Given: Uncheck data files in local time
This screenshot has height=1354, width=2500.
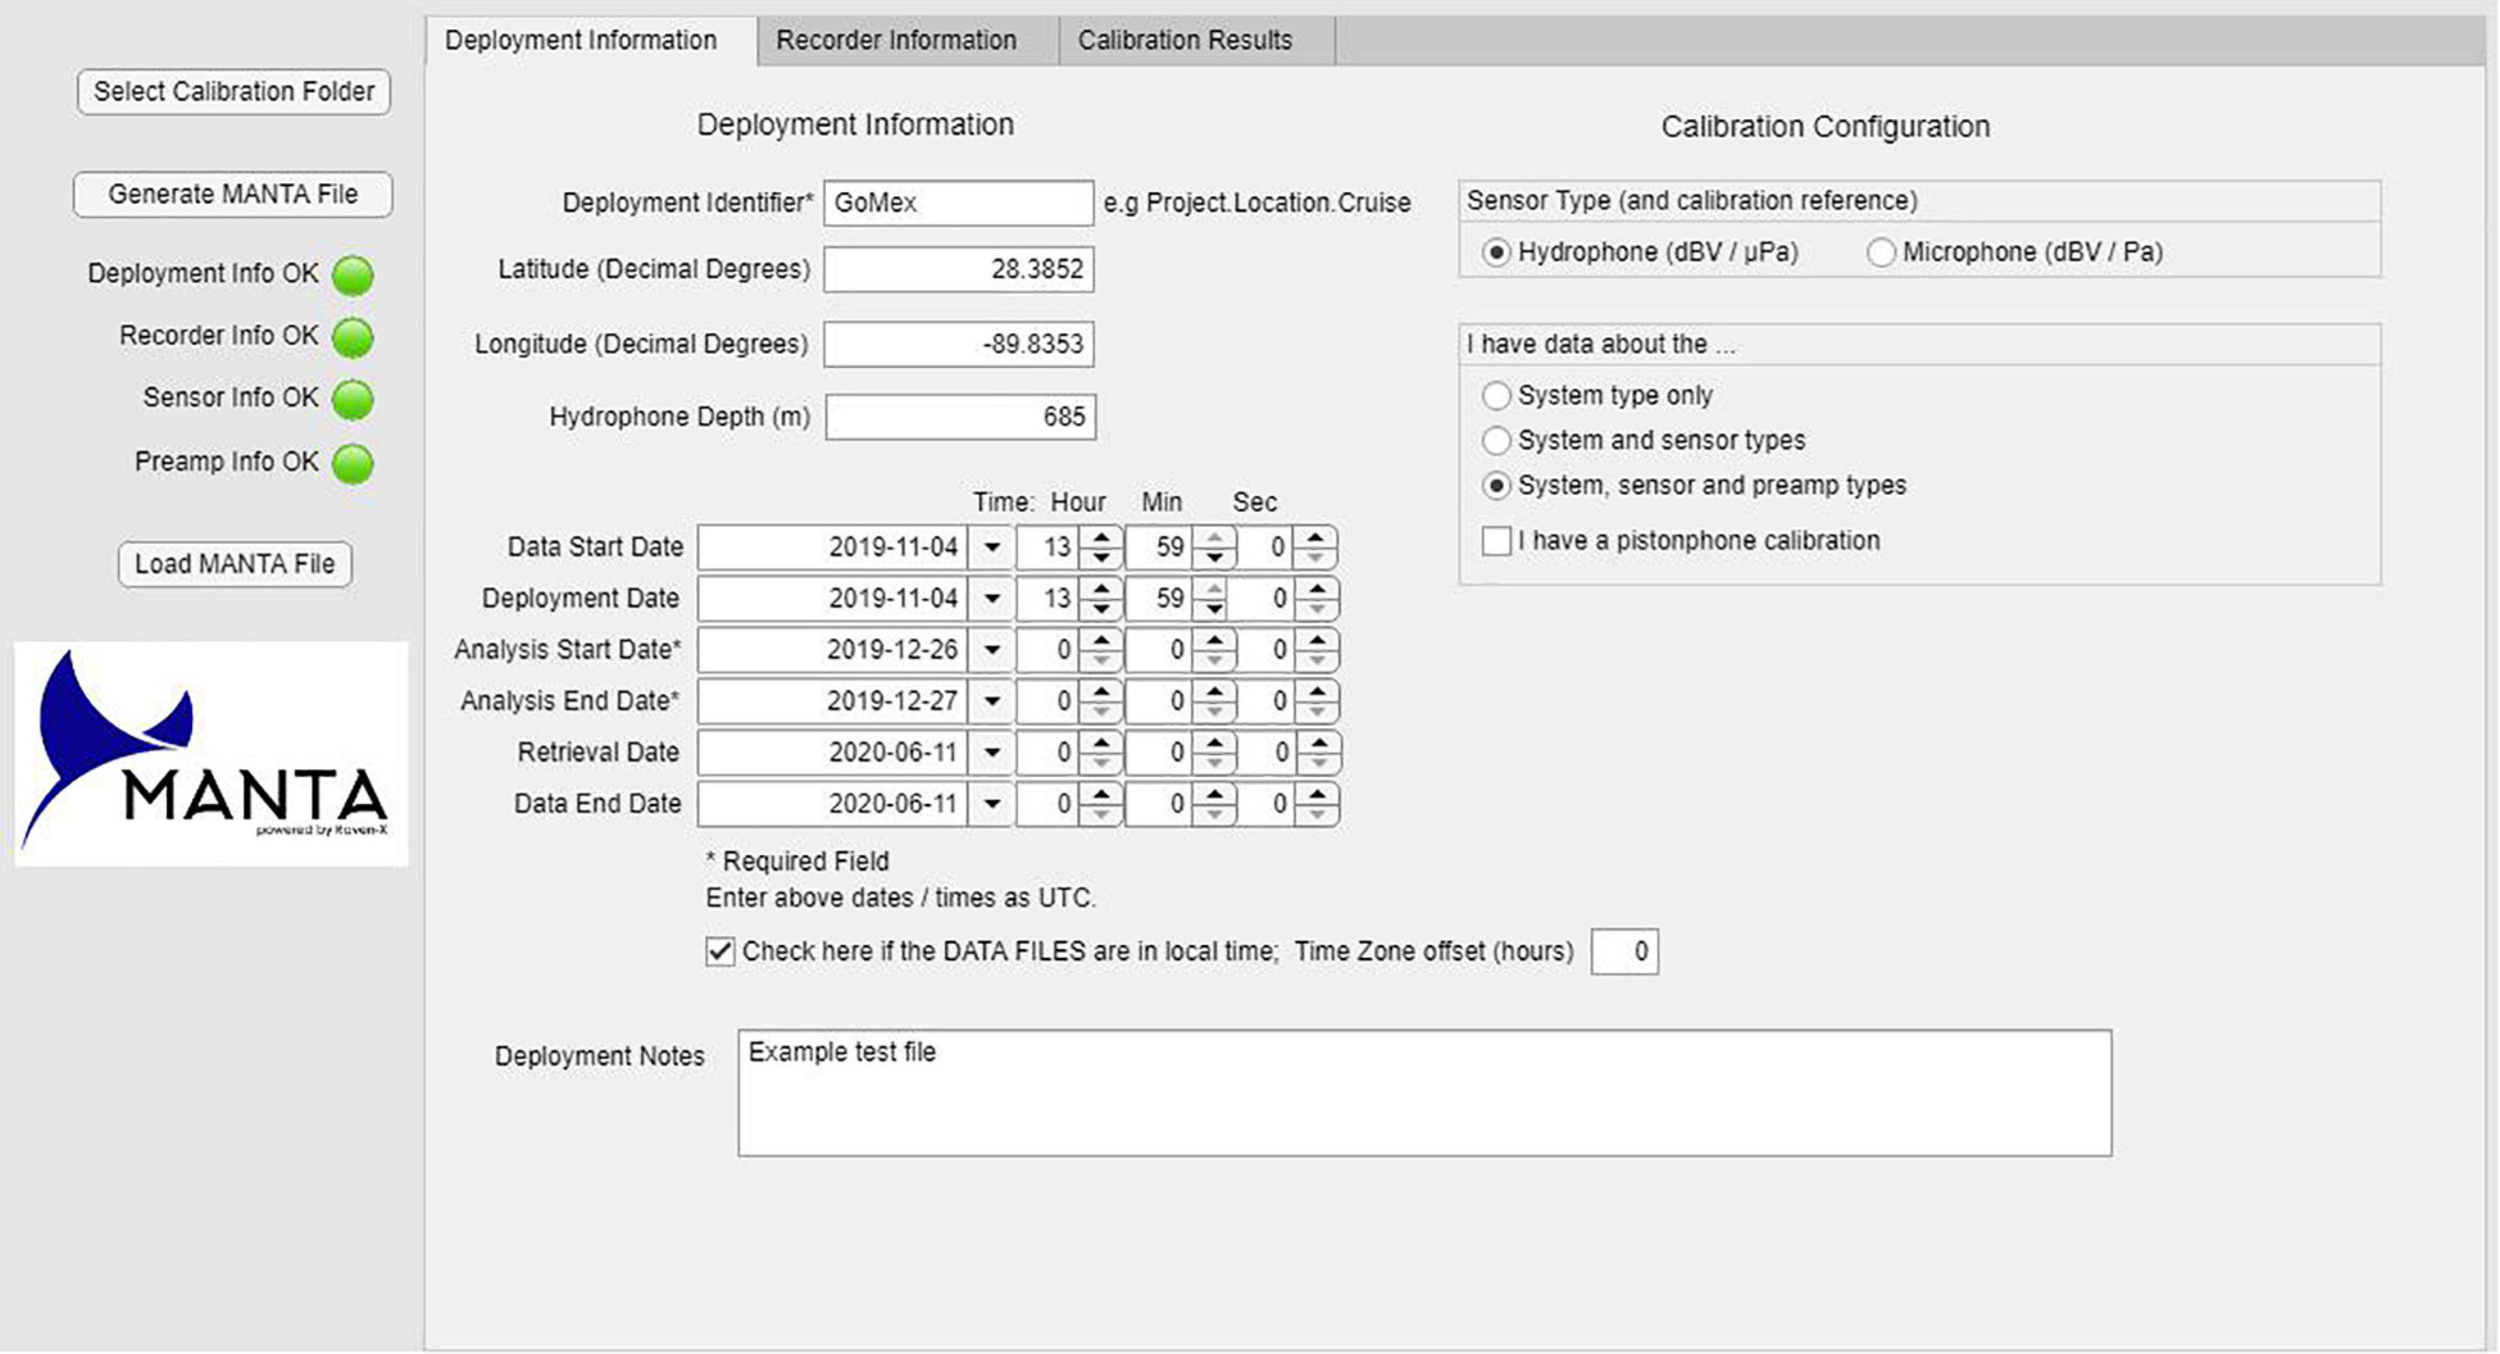Looking at the screenshot, I should pos(720,951).
